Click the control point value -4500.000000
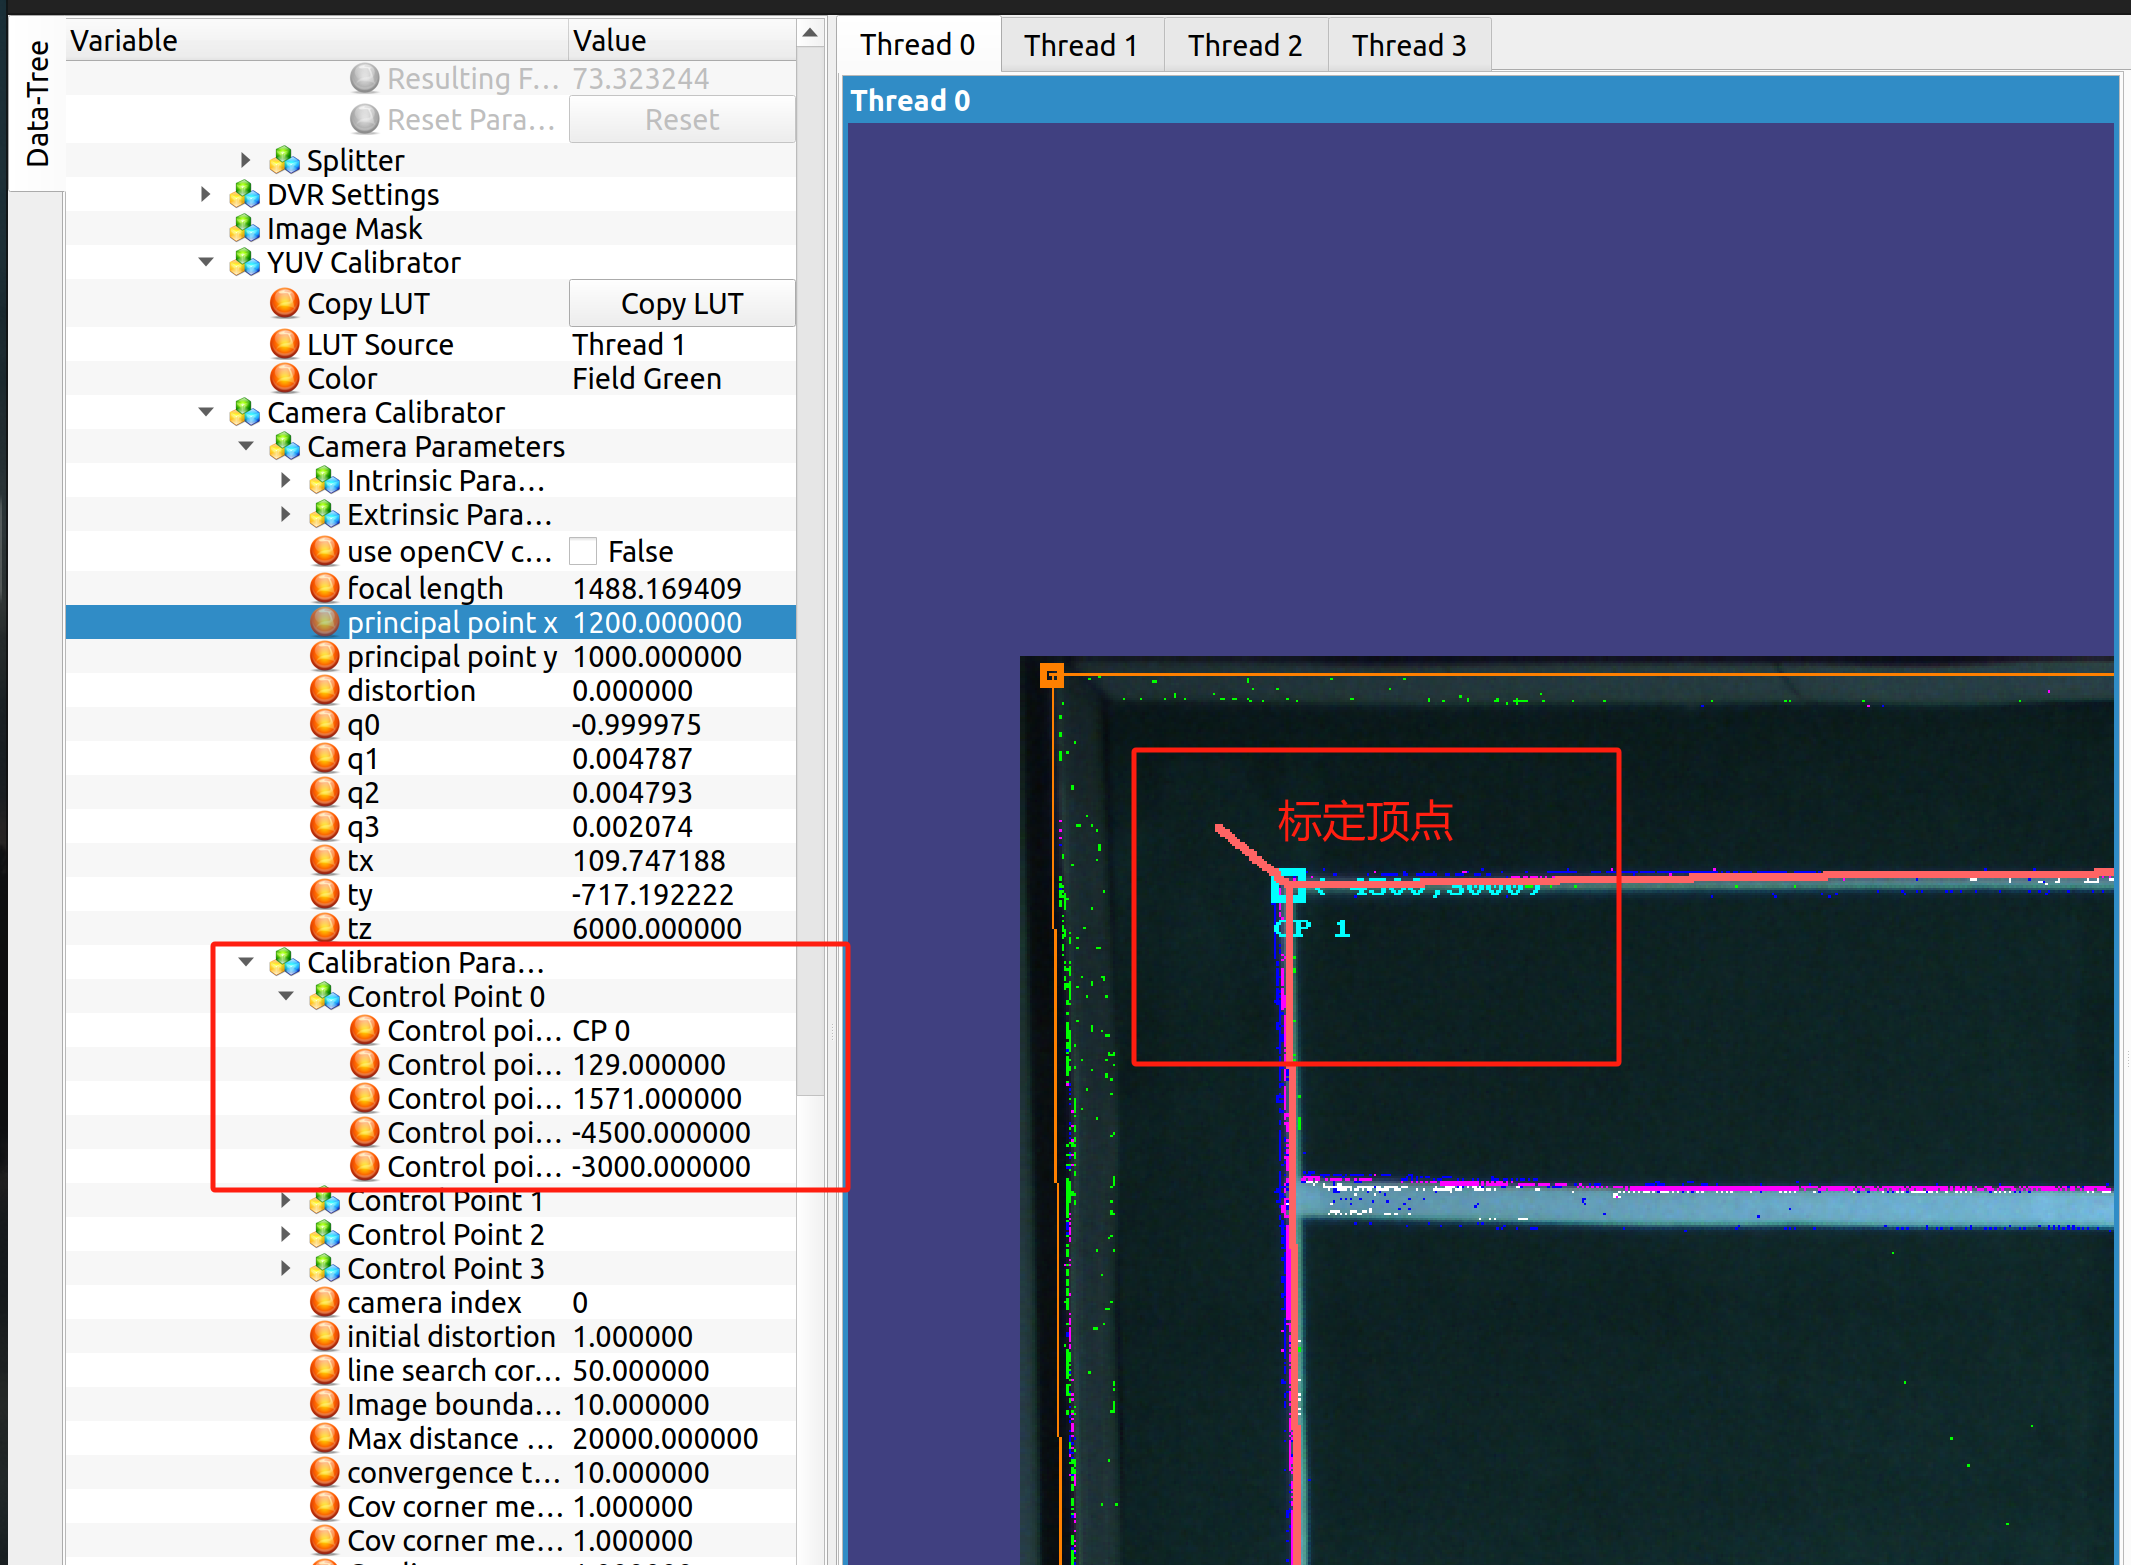Screen dimensions: 2131x1565 pyautogui.click(x=661, y=1132)
